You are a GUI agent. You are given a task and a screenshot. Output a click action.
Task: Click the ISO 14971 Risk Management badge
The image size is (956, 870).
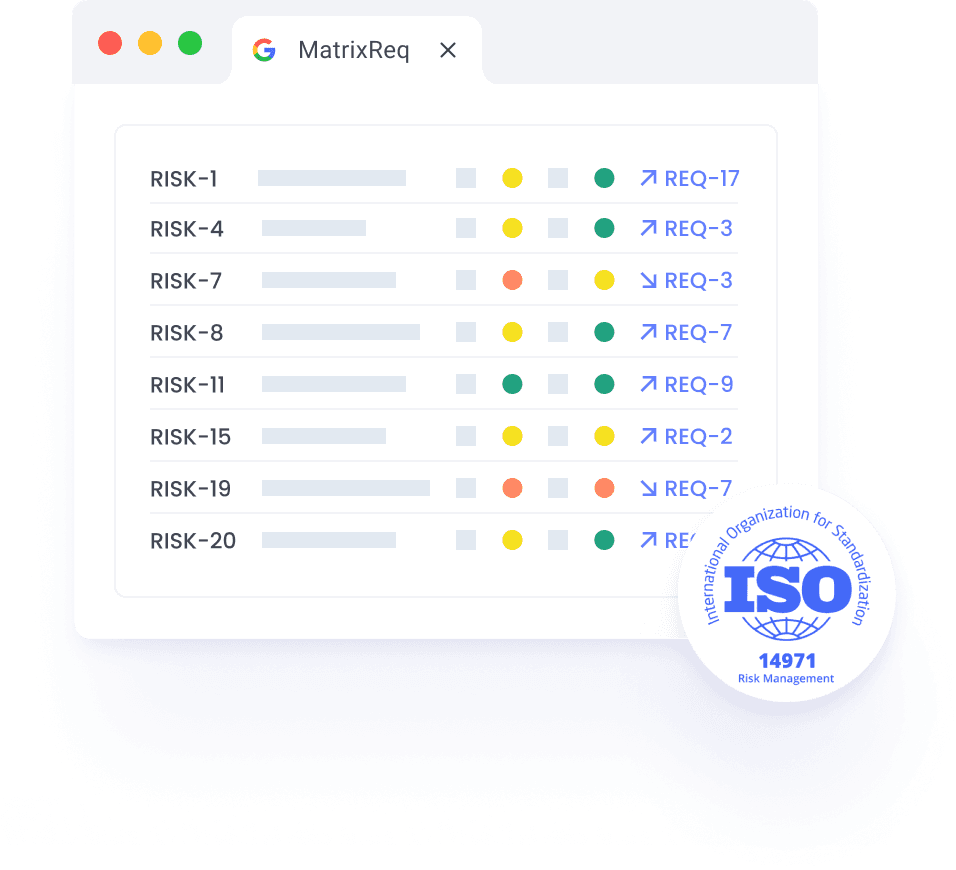pyautogui.click(x=786, y=594)
